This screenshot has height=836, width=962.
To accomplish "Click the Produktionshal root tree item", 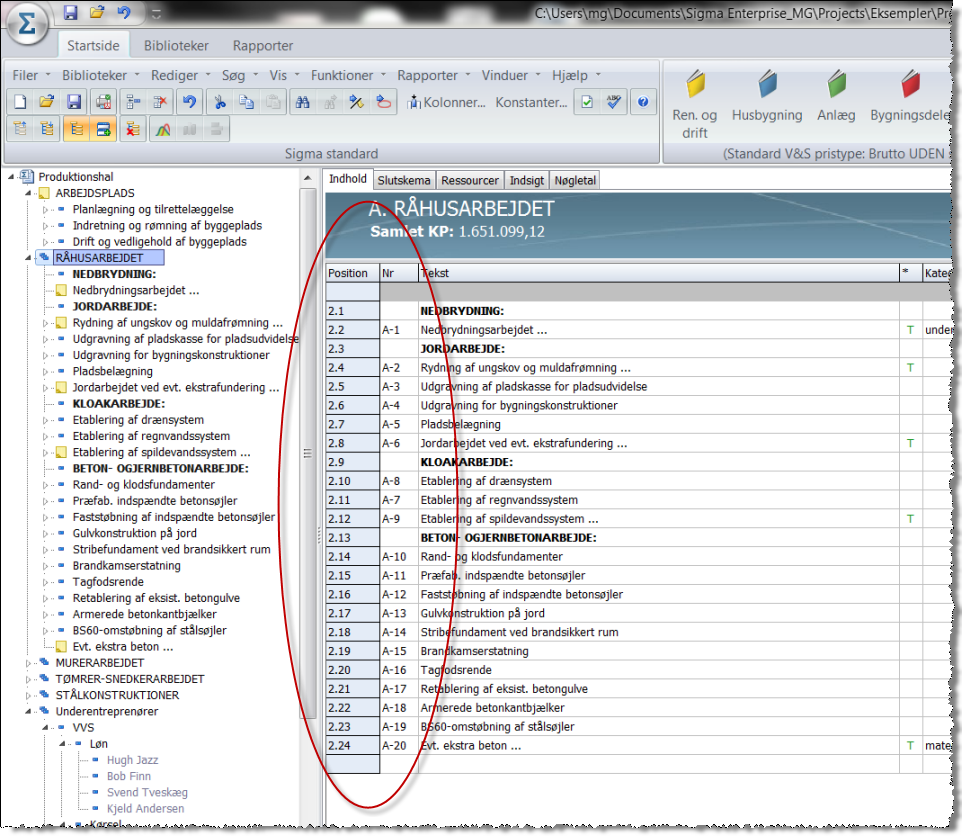I will pyautogui.click(x=76, y=177).
